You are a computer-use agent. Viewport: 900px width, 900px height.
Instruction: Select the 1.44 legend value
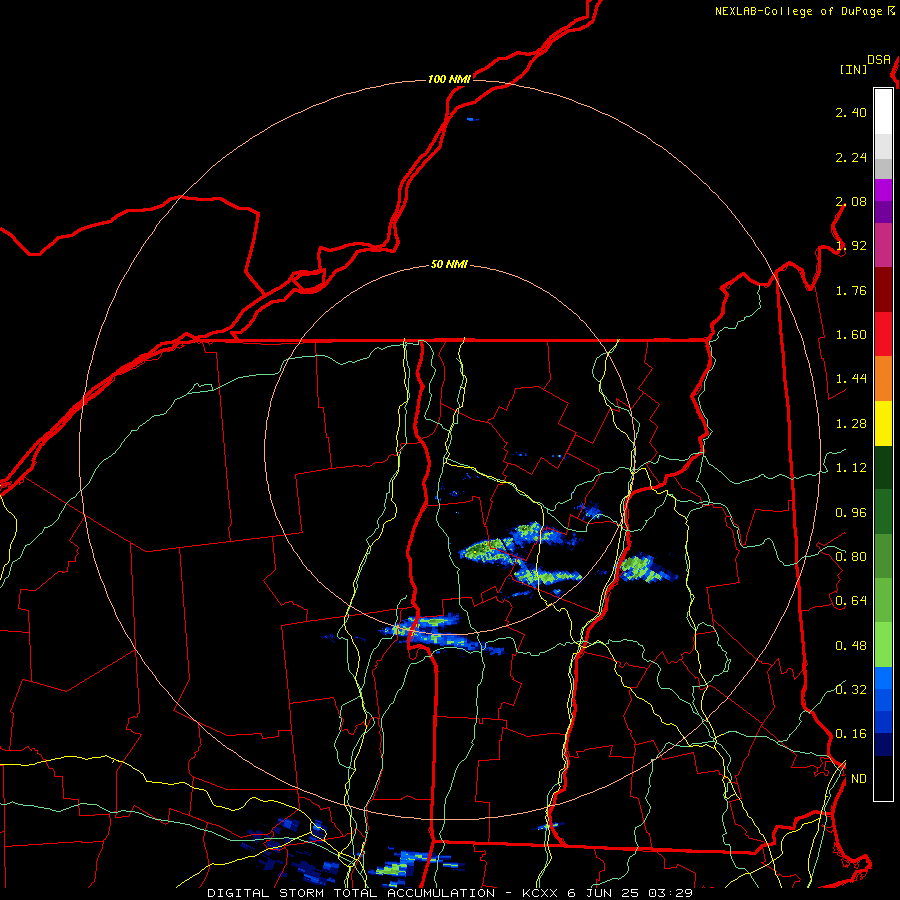pos(851,378)
